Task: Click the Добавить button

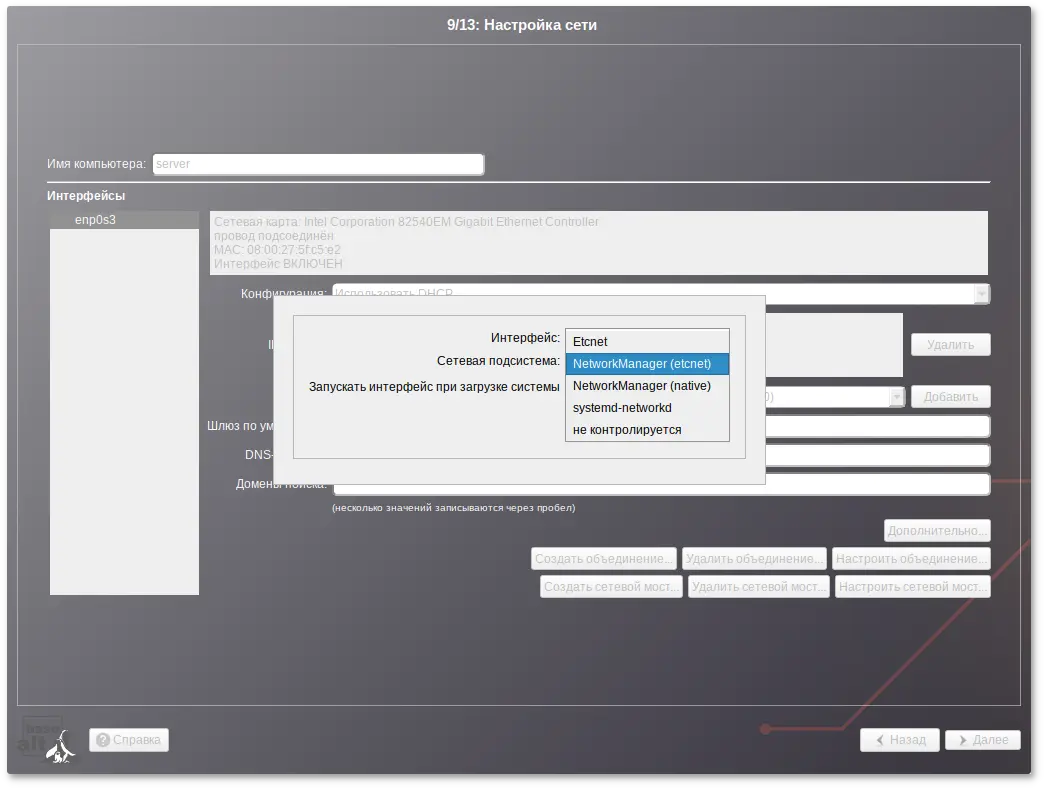Action: 950,397
